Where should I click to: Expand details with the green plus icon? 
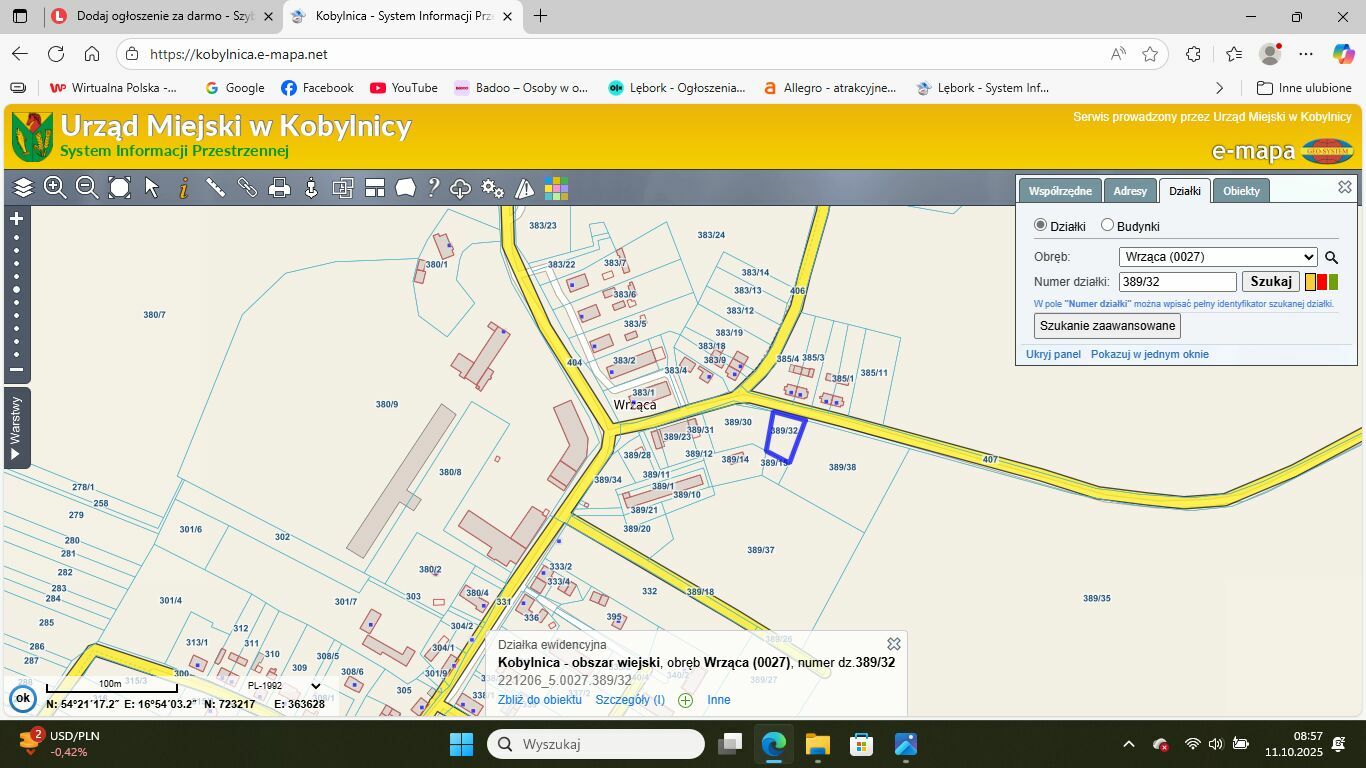pyautogui.click(x=685, y=700)
